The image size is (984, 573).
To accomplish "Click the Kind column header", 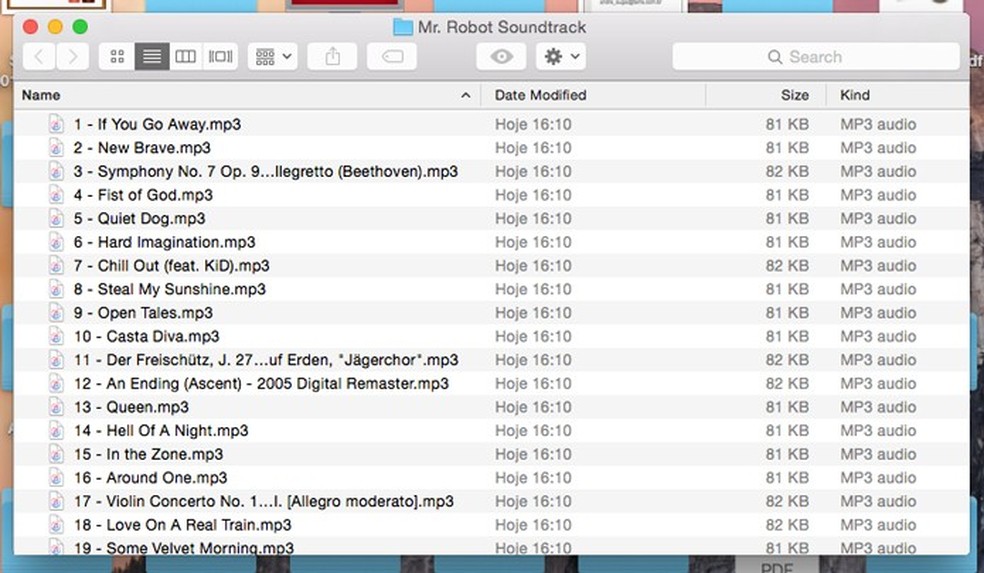I will 855,95.
